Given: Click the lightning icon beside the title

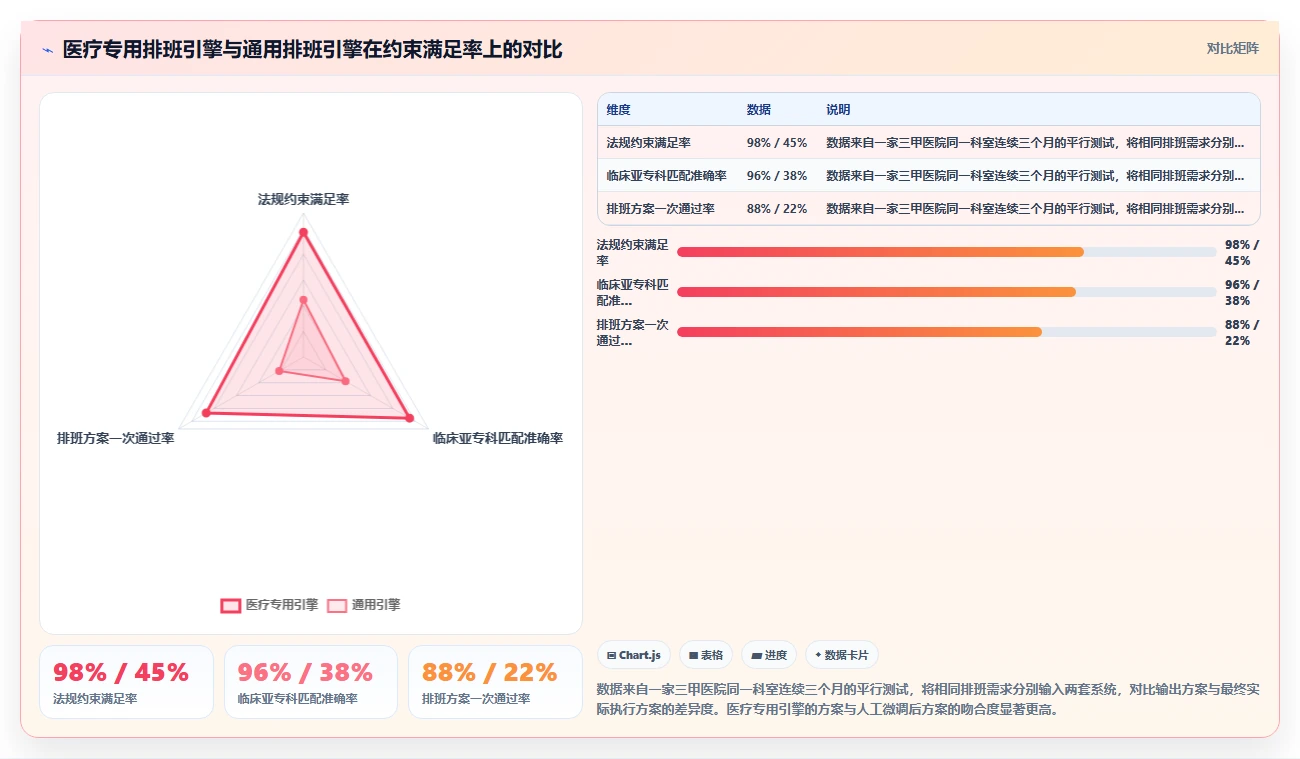Looking at the screenshot, I should (48, 49).
